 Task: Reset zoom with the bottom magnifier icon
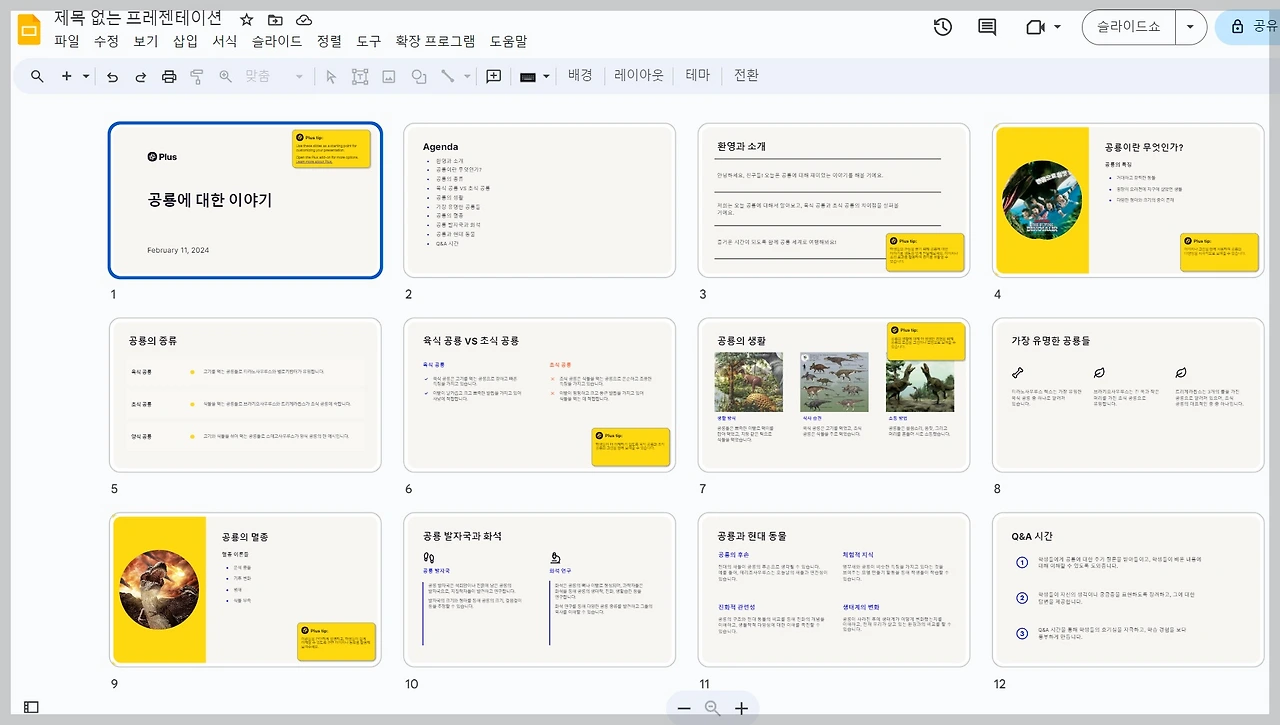(x=713, y=708)
